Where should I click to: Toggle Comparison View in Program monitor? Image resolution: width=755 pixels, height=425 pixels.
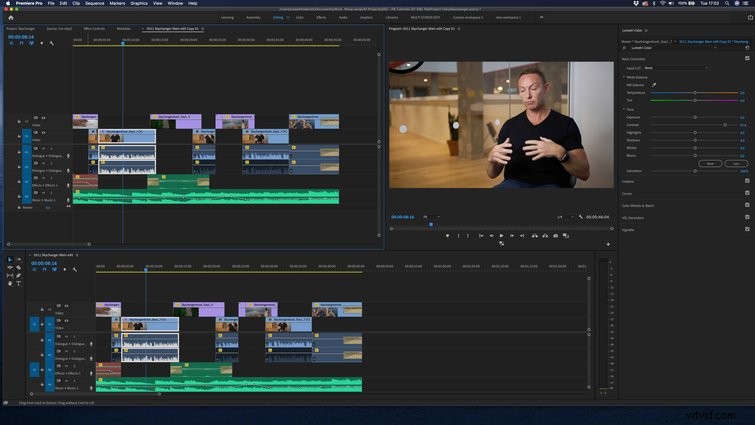(566, 236)
